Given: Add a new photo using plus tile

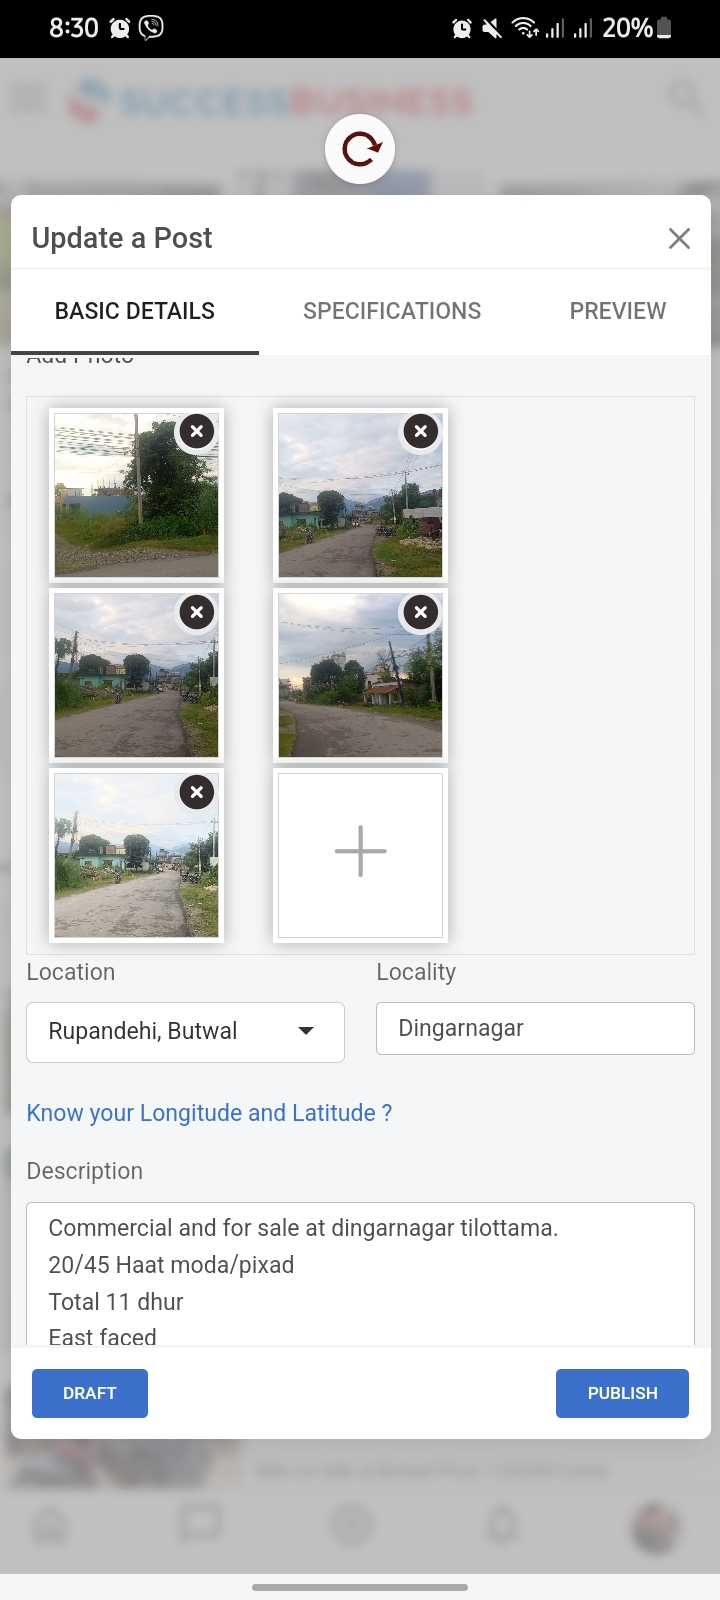Looking at the screenshot, I should pos(360,853).
